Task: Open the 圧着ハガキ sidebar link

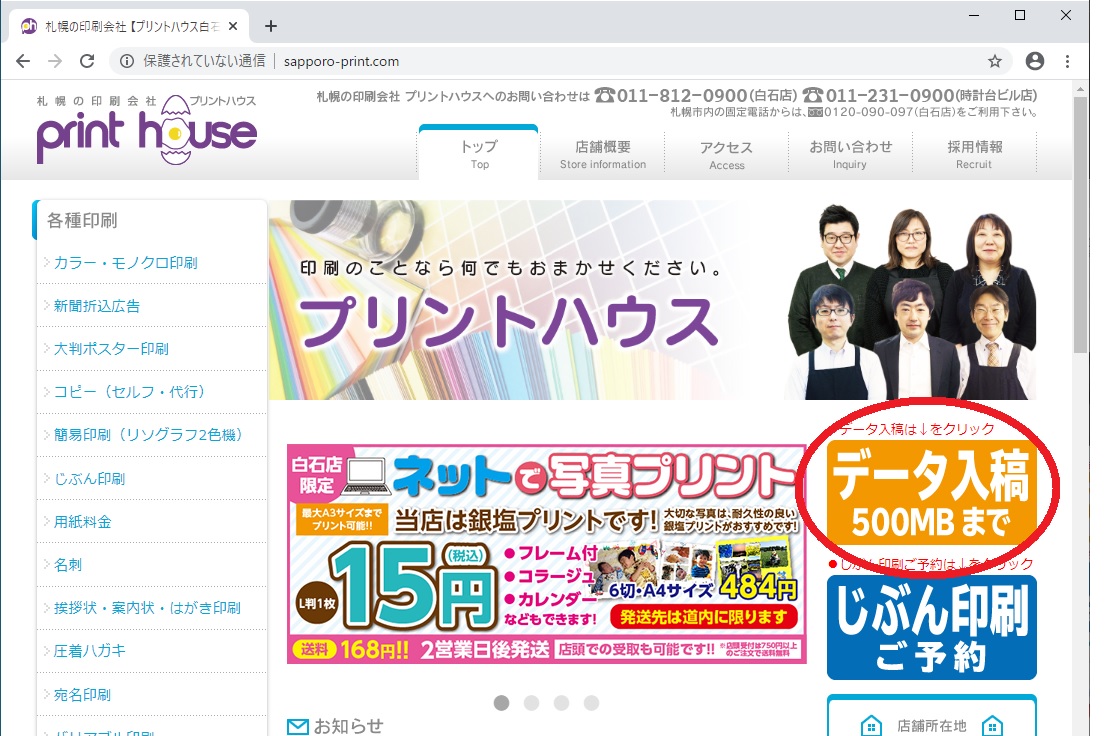Action: click(x=90, y=651)
